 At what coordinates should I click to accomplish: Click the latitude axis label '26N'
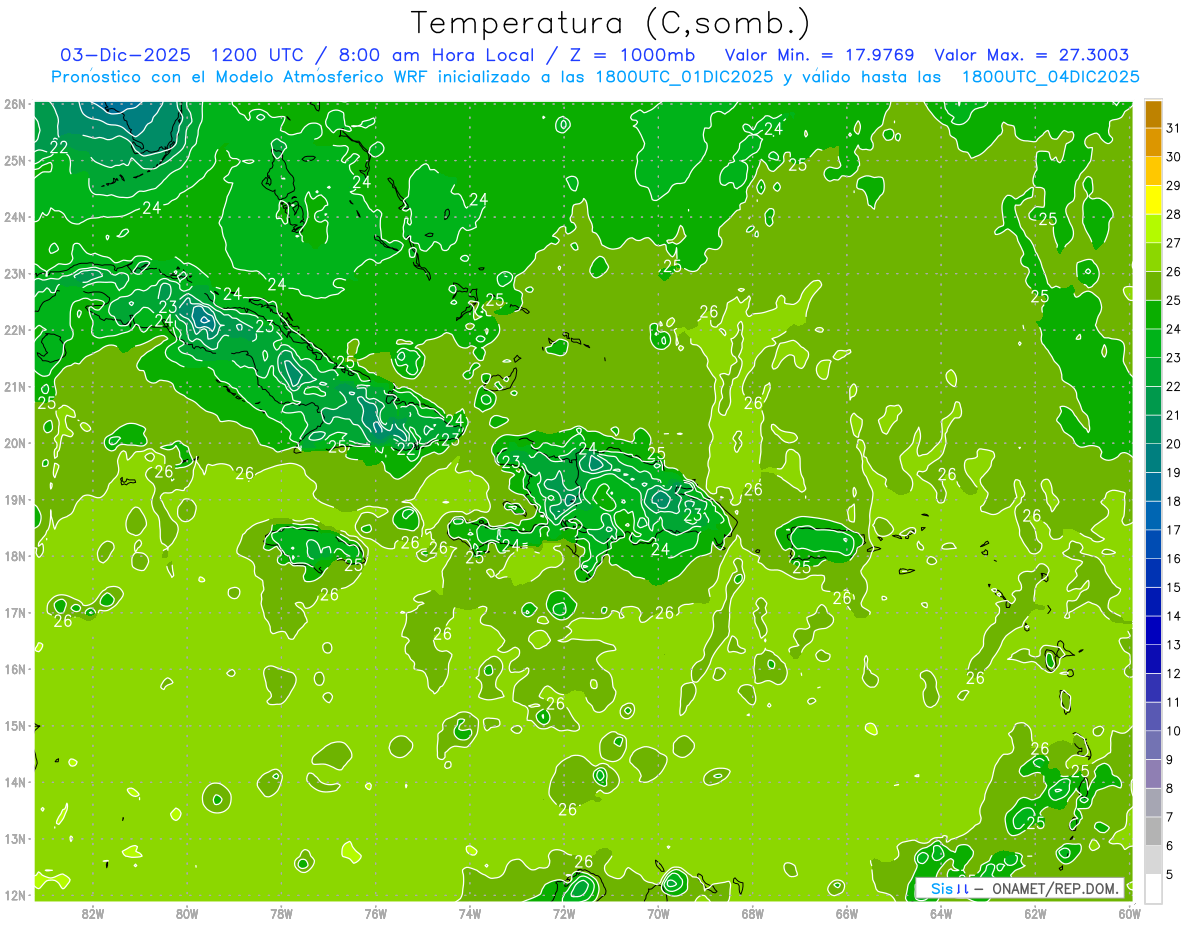pyautogui.click(x=15, y=104)
